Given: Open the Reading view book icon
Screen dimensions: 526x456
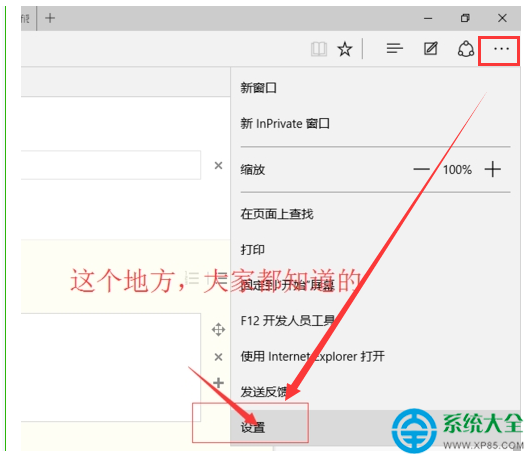Looking at the screenshot, I should click(x=318, y=49).
